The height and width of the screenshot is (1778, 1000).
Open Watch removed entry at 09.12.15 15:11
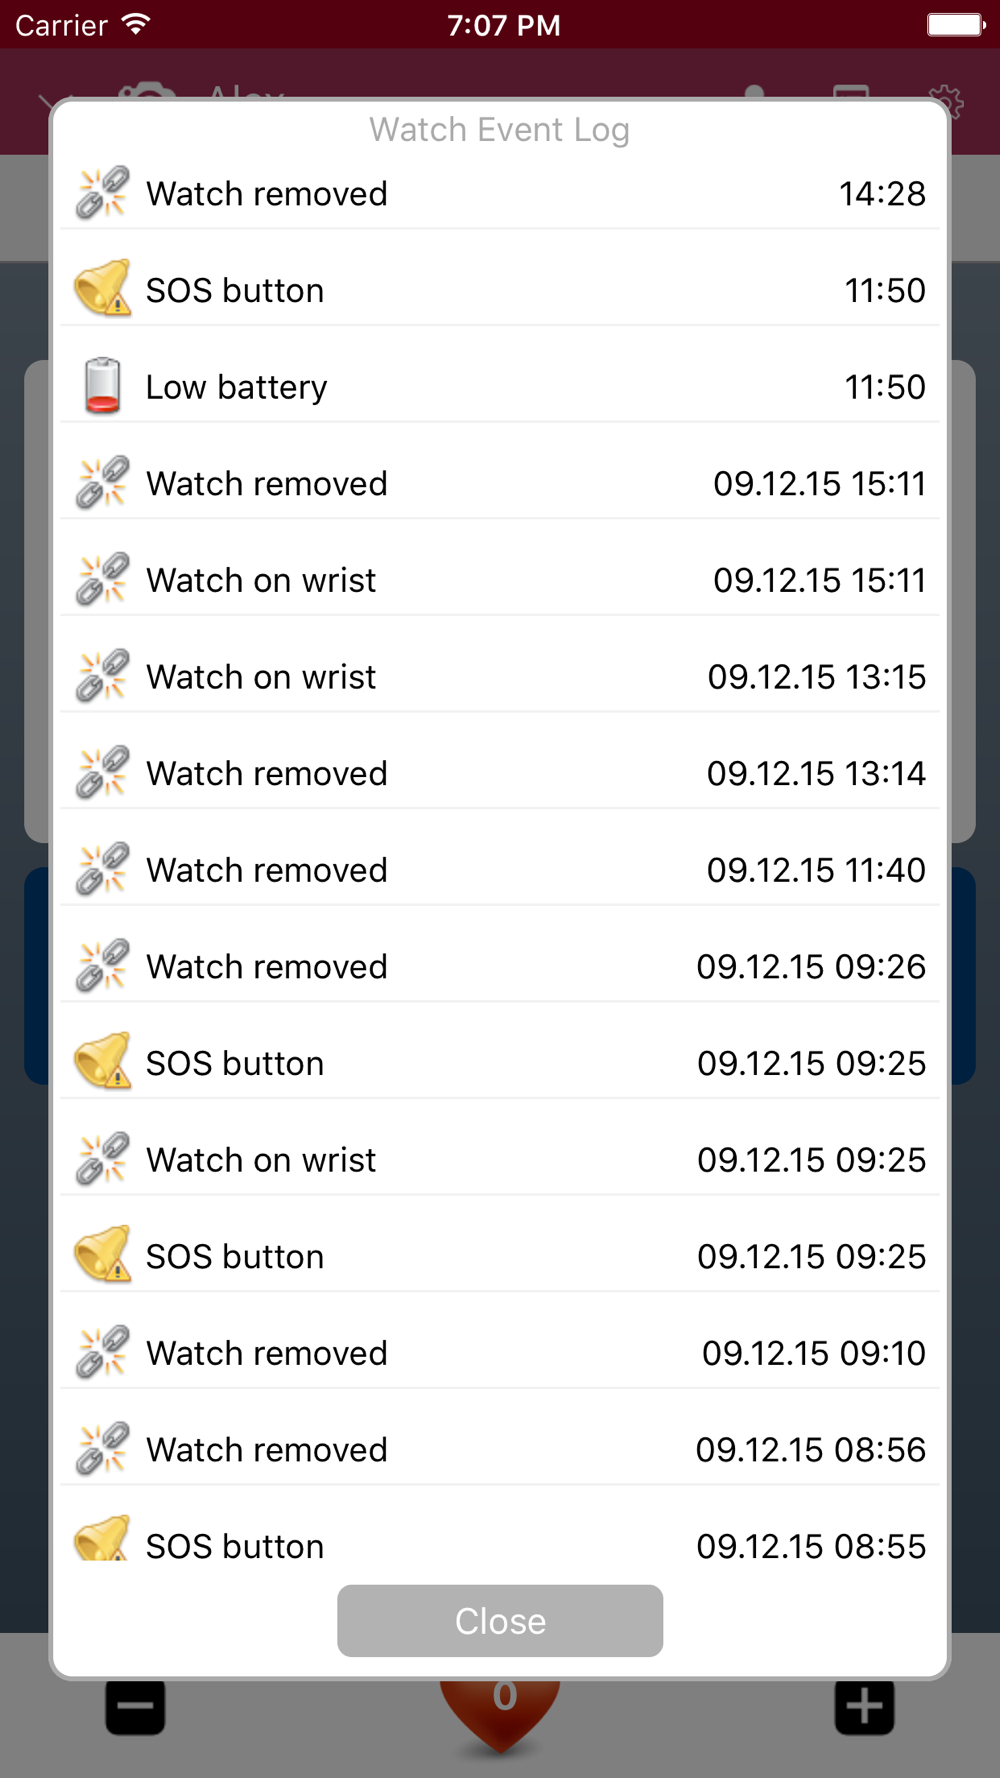(500, 483)
